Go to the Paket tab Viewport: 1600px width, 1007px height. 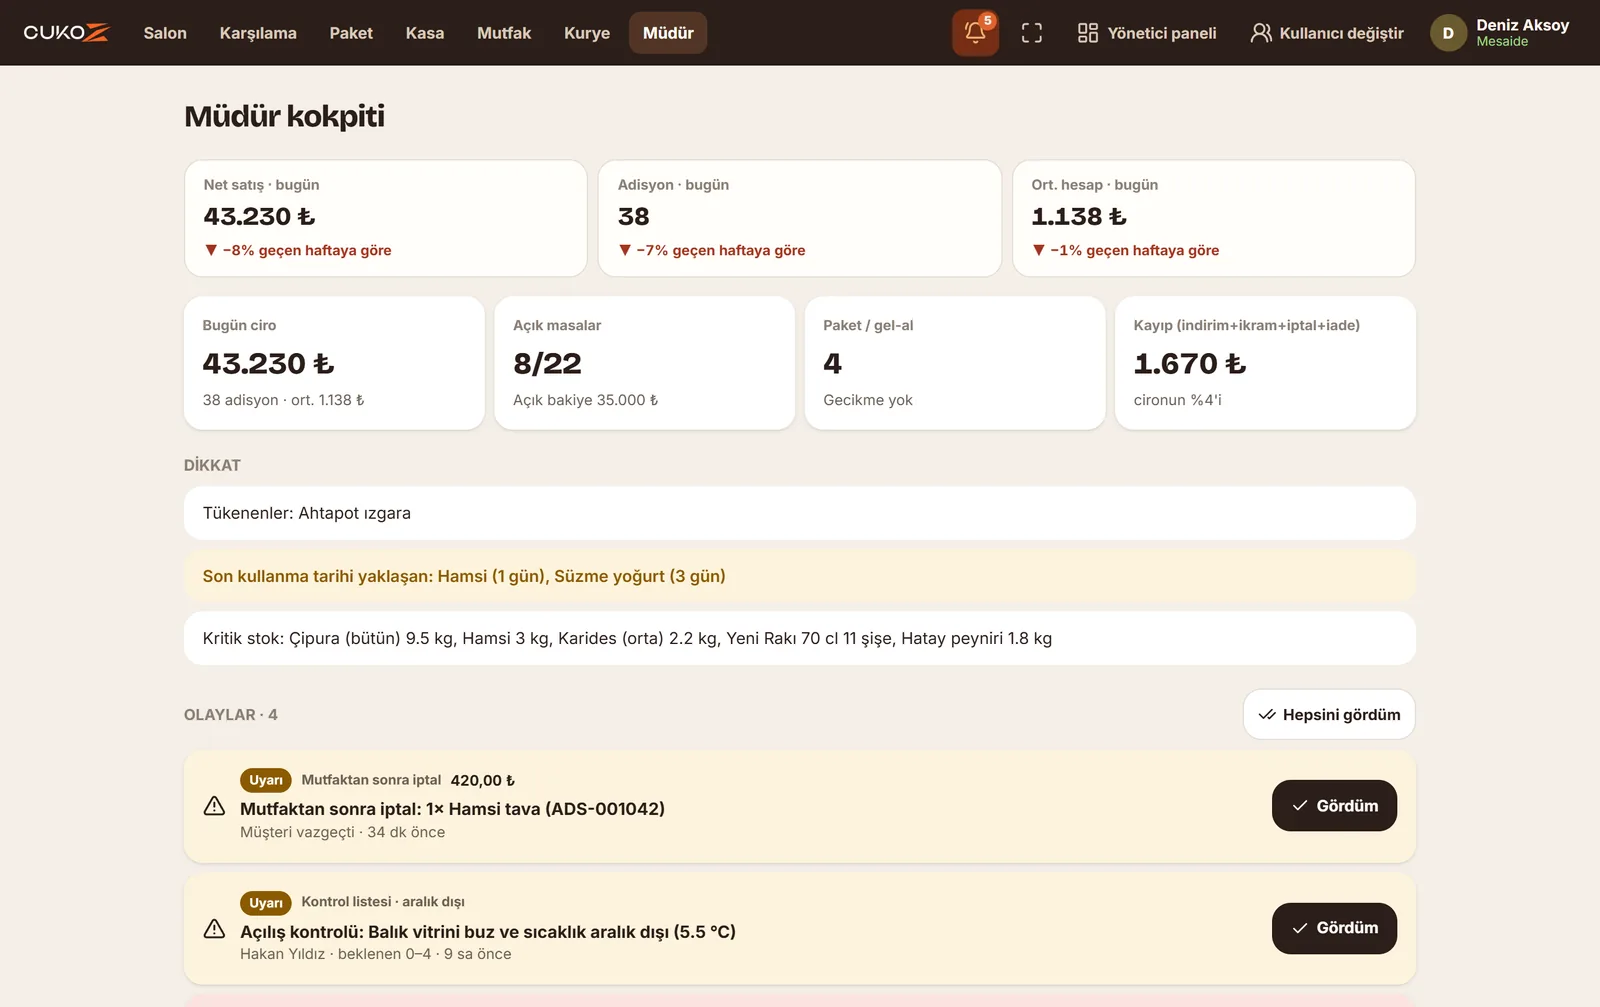pos(351,33)
